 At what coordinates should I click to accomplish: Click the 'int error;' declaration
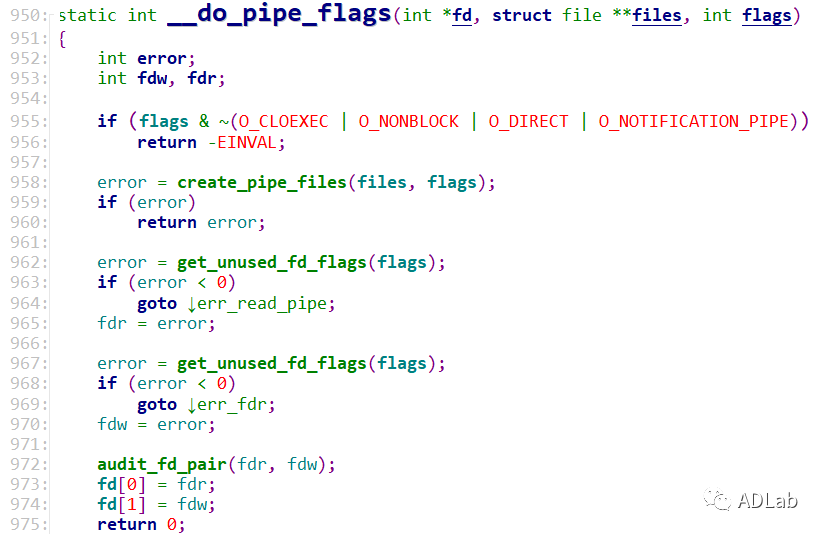146,58
